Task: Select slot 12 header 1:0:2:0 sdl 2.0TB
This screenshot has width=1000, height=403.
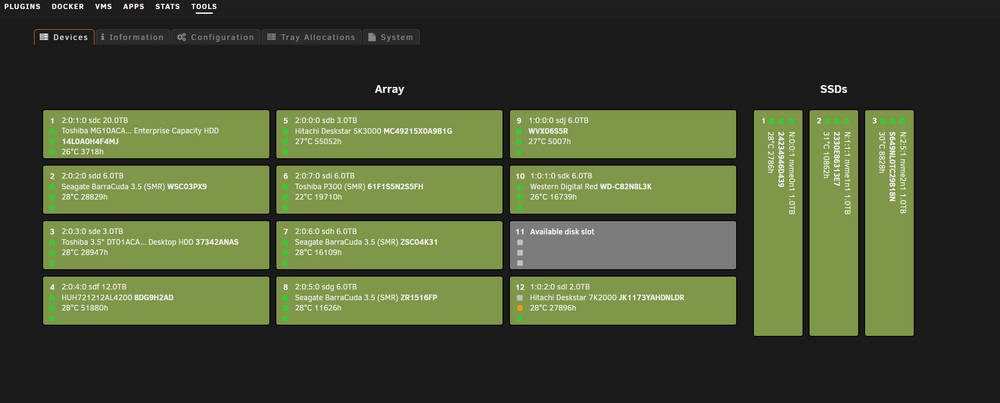Action: coord(560,287)
